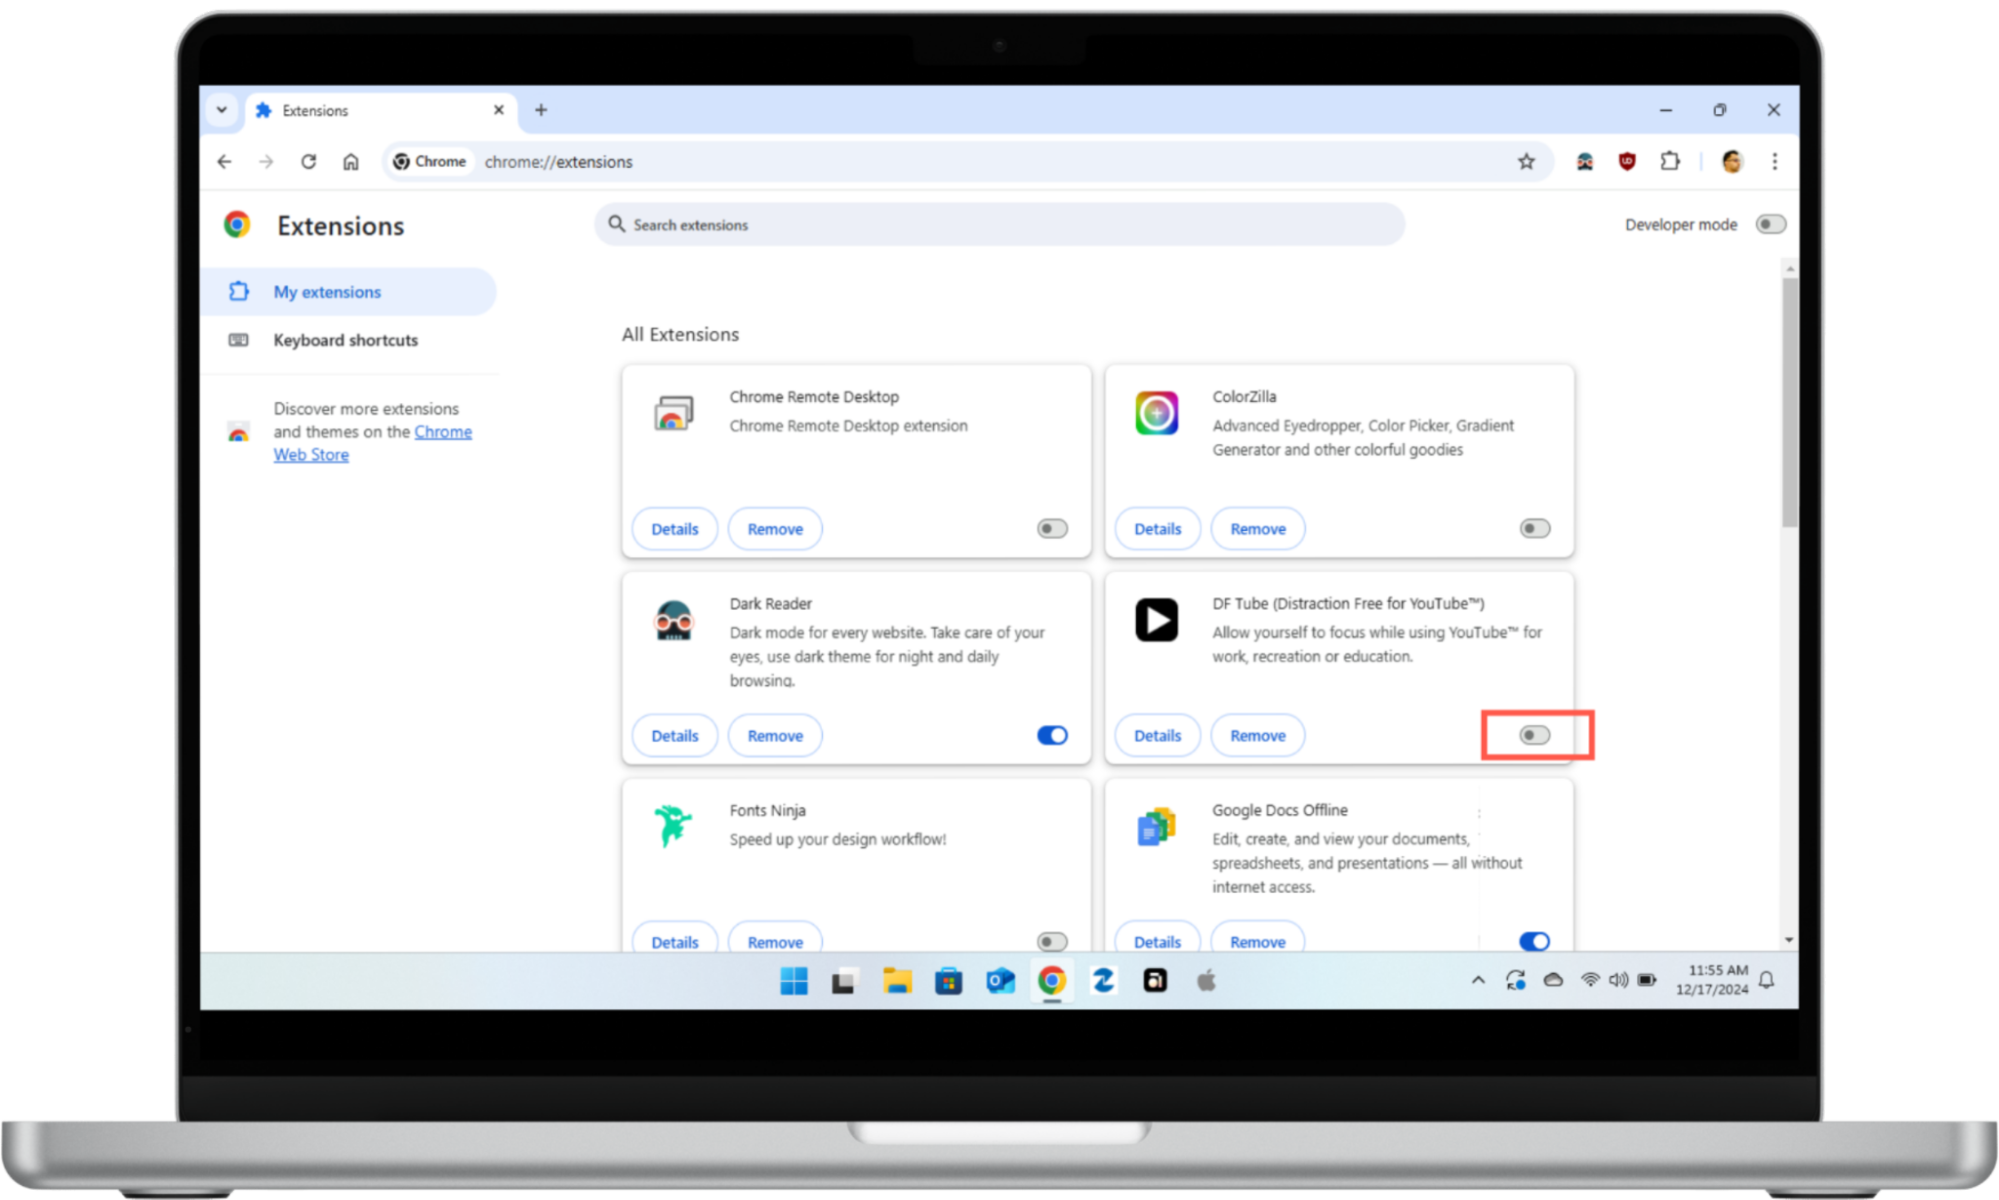Open the notifications bell in taskbar
This screenshot has width=1999, height=1200.
pyautogui.click(x=1767, y=980)
